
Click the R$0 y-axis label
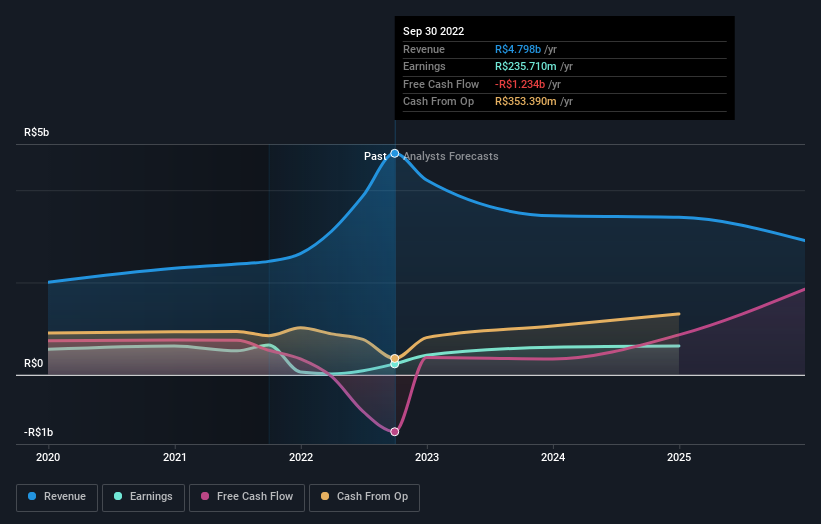tap(34, 363)
